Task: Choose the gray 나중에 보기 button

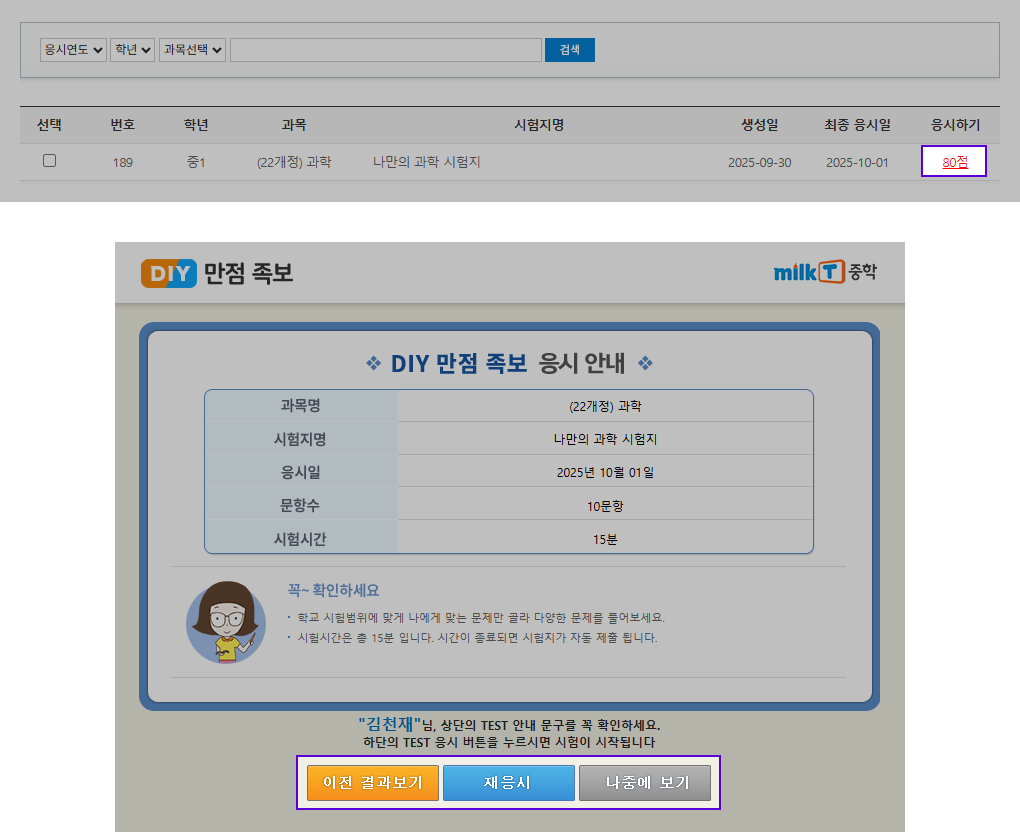Action: tap(645, 783)
